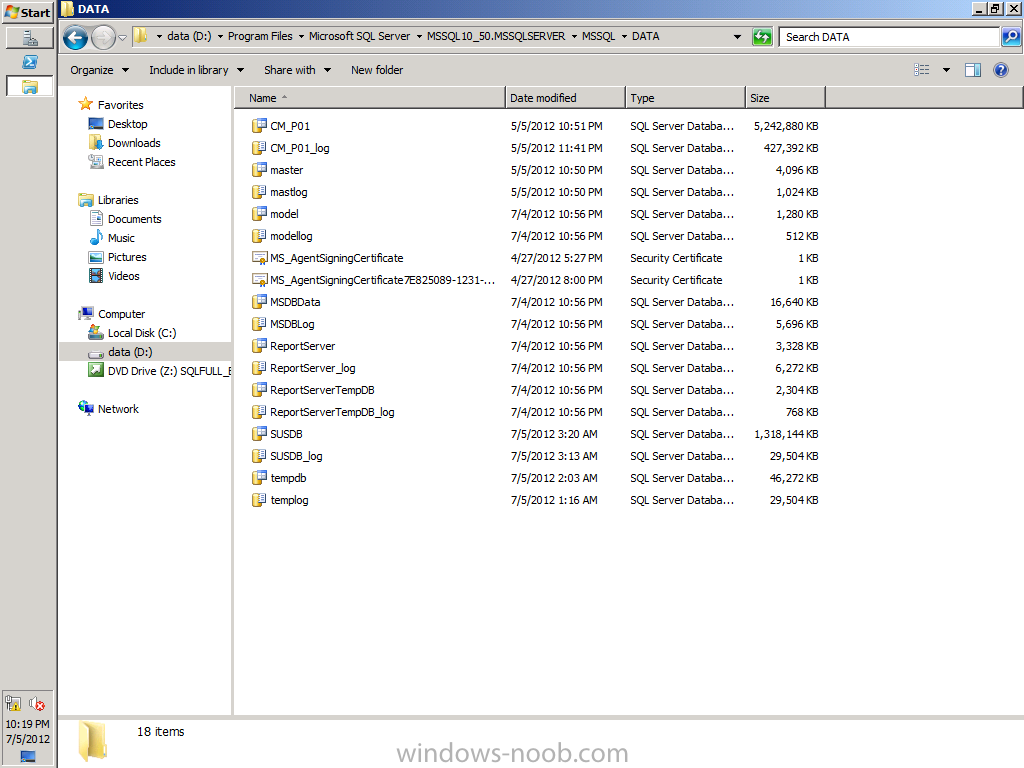This screenshot has width=1024, height=768.
Task: Select the master database file icon
Action: coord(259,170)
